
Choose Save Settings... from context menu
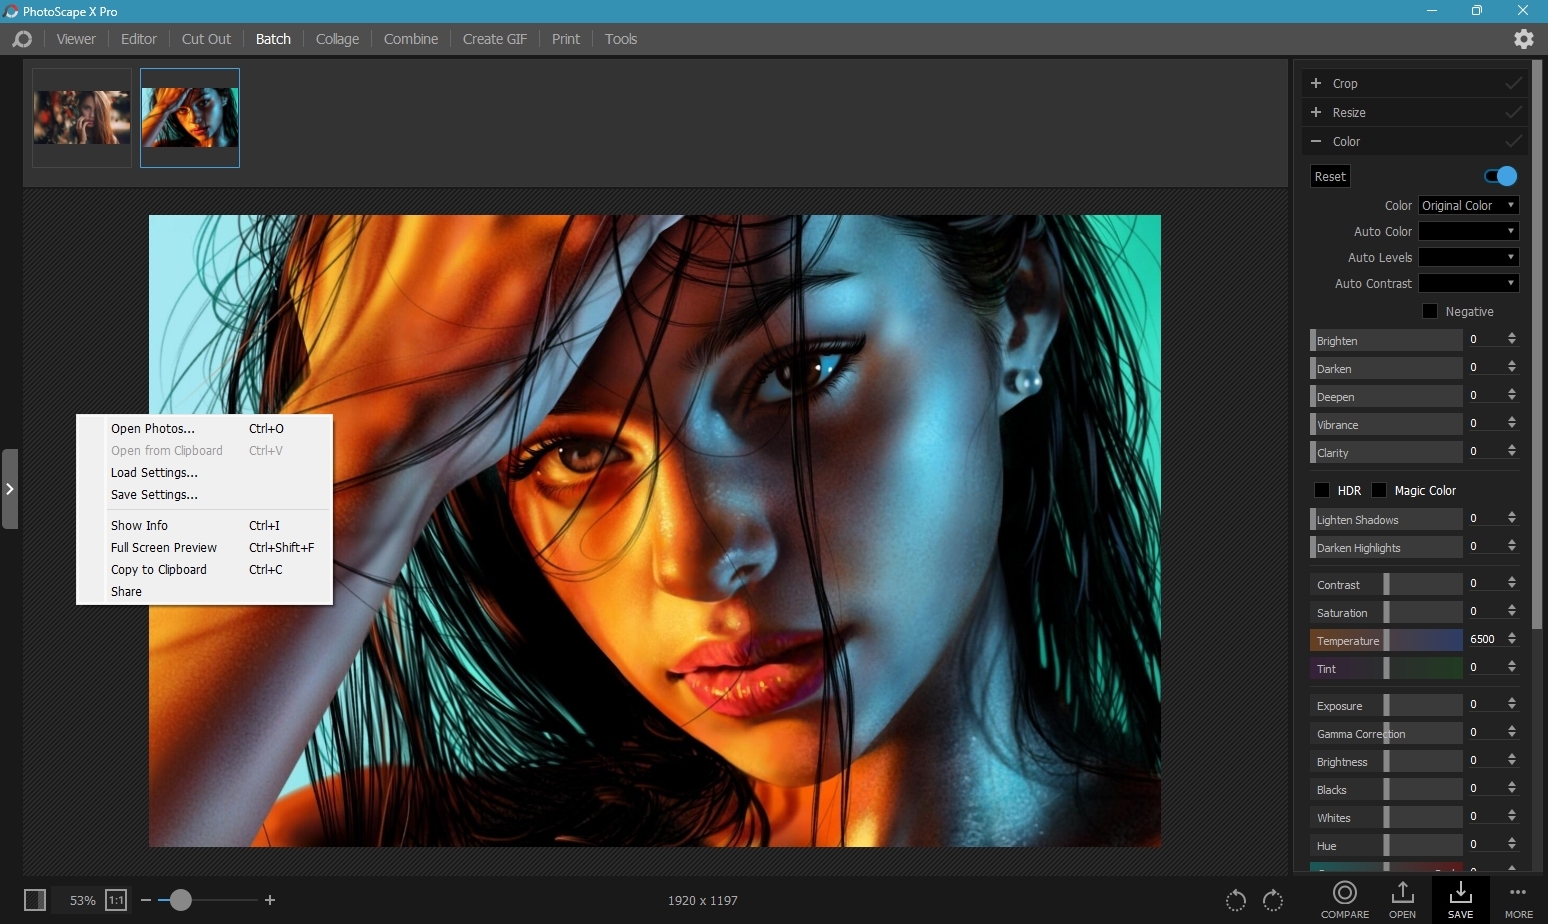154,494
